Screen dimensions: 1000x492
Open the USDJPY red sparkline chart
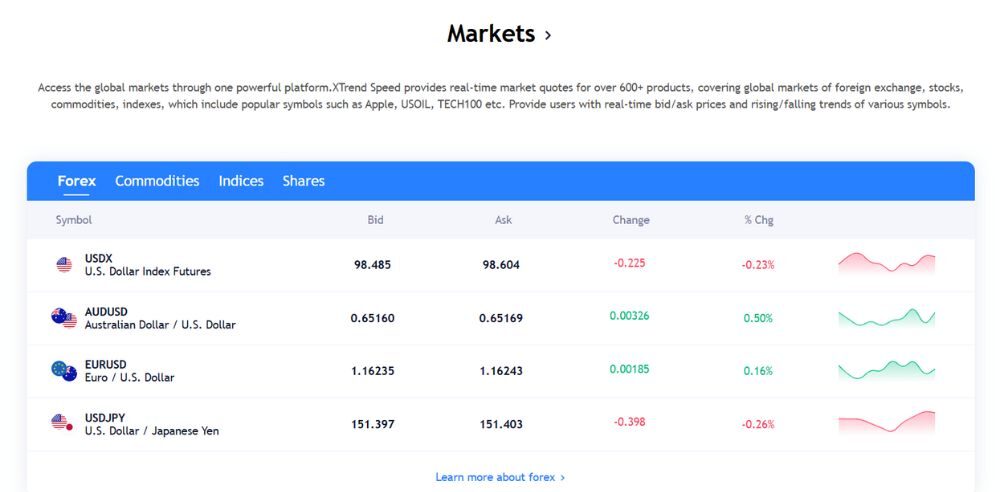click(x=886, y=422)
